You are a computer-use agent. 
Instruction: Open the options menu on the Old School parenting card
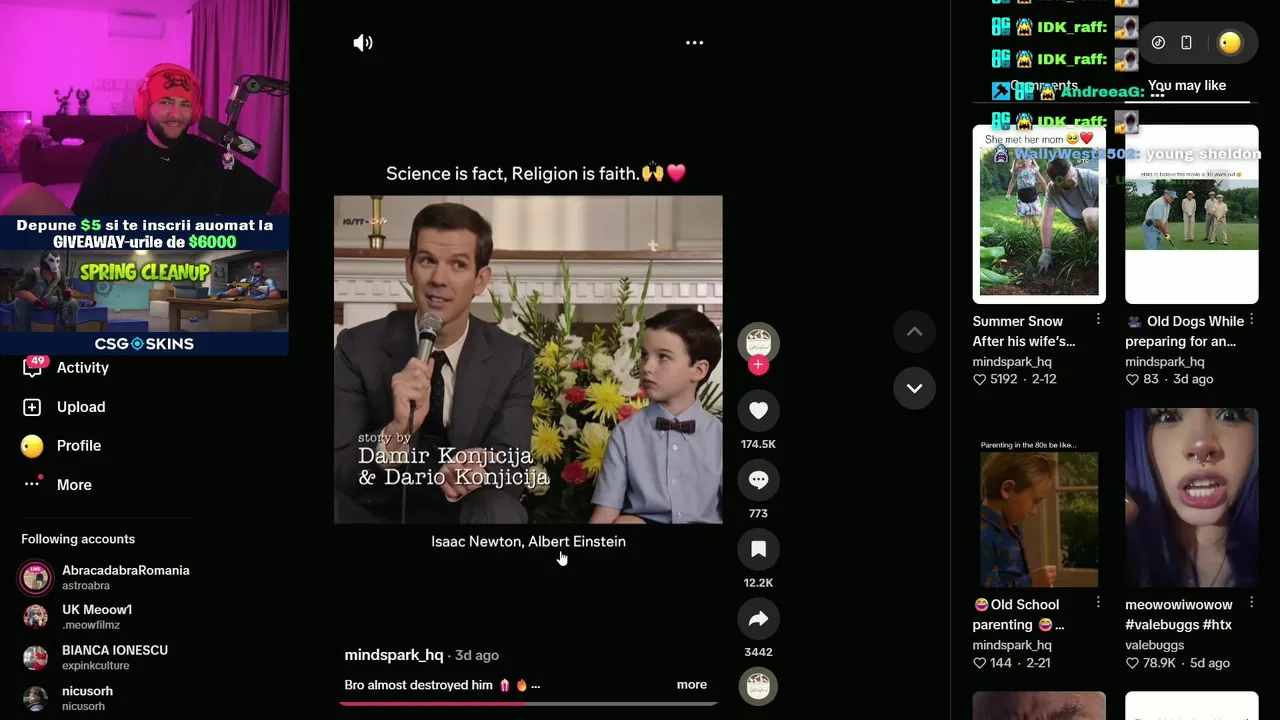(x=1098, y=602)
